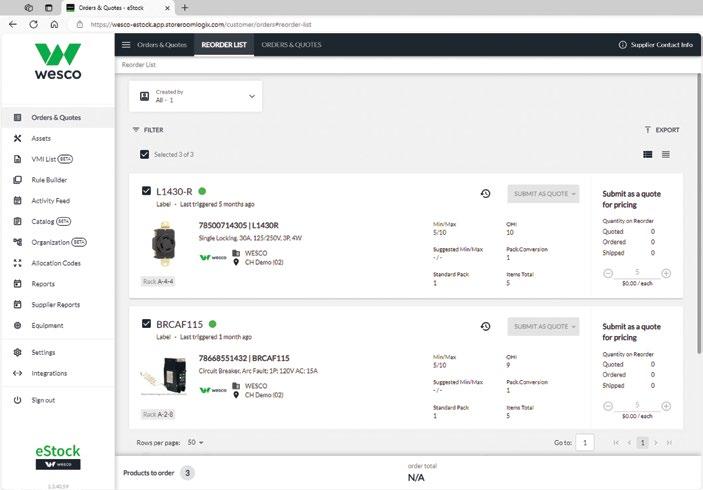Image resolution: width=703 pixels, height=490 pixels.
Task: Click the Integrations sidebar icon
Action: (17, 373)
